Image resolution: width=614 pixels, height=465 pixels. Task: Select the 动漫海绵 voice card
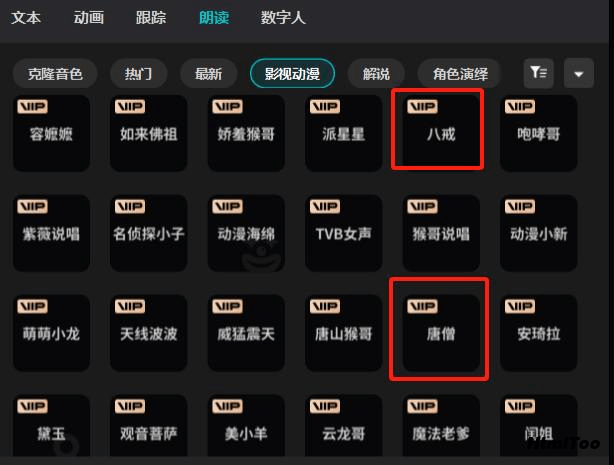coord(246,233)
